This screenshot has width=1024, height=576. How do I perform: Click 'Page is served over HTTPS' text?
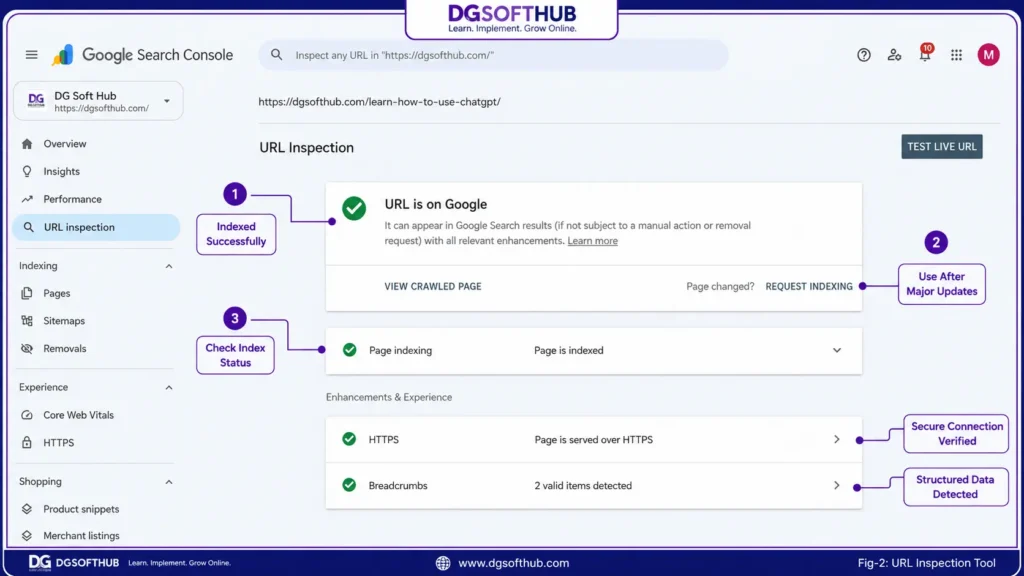[x=593, y=440]
